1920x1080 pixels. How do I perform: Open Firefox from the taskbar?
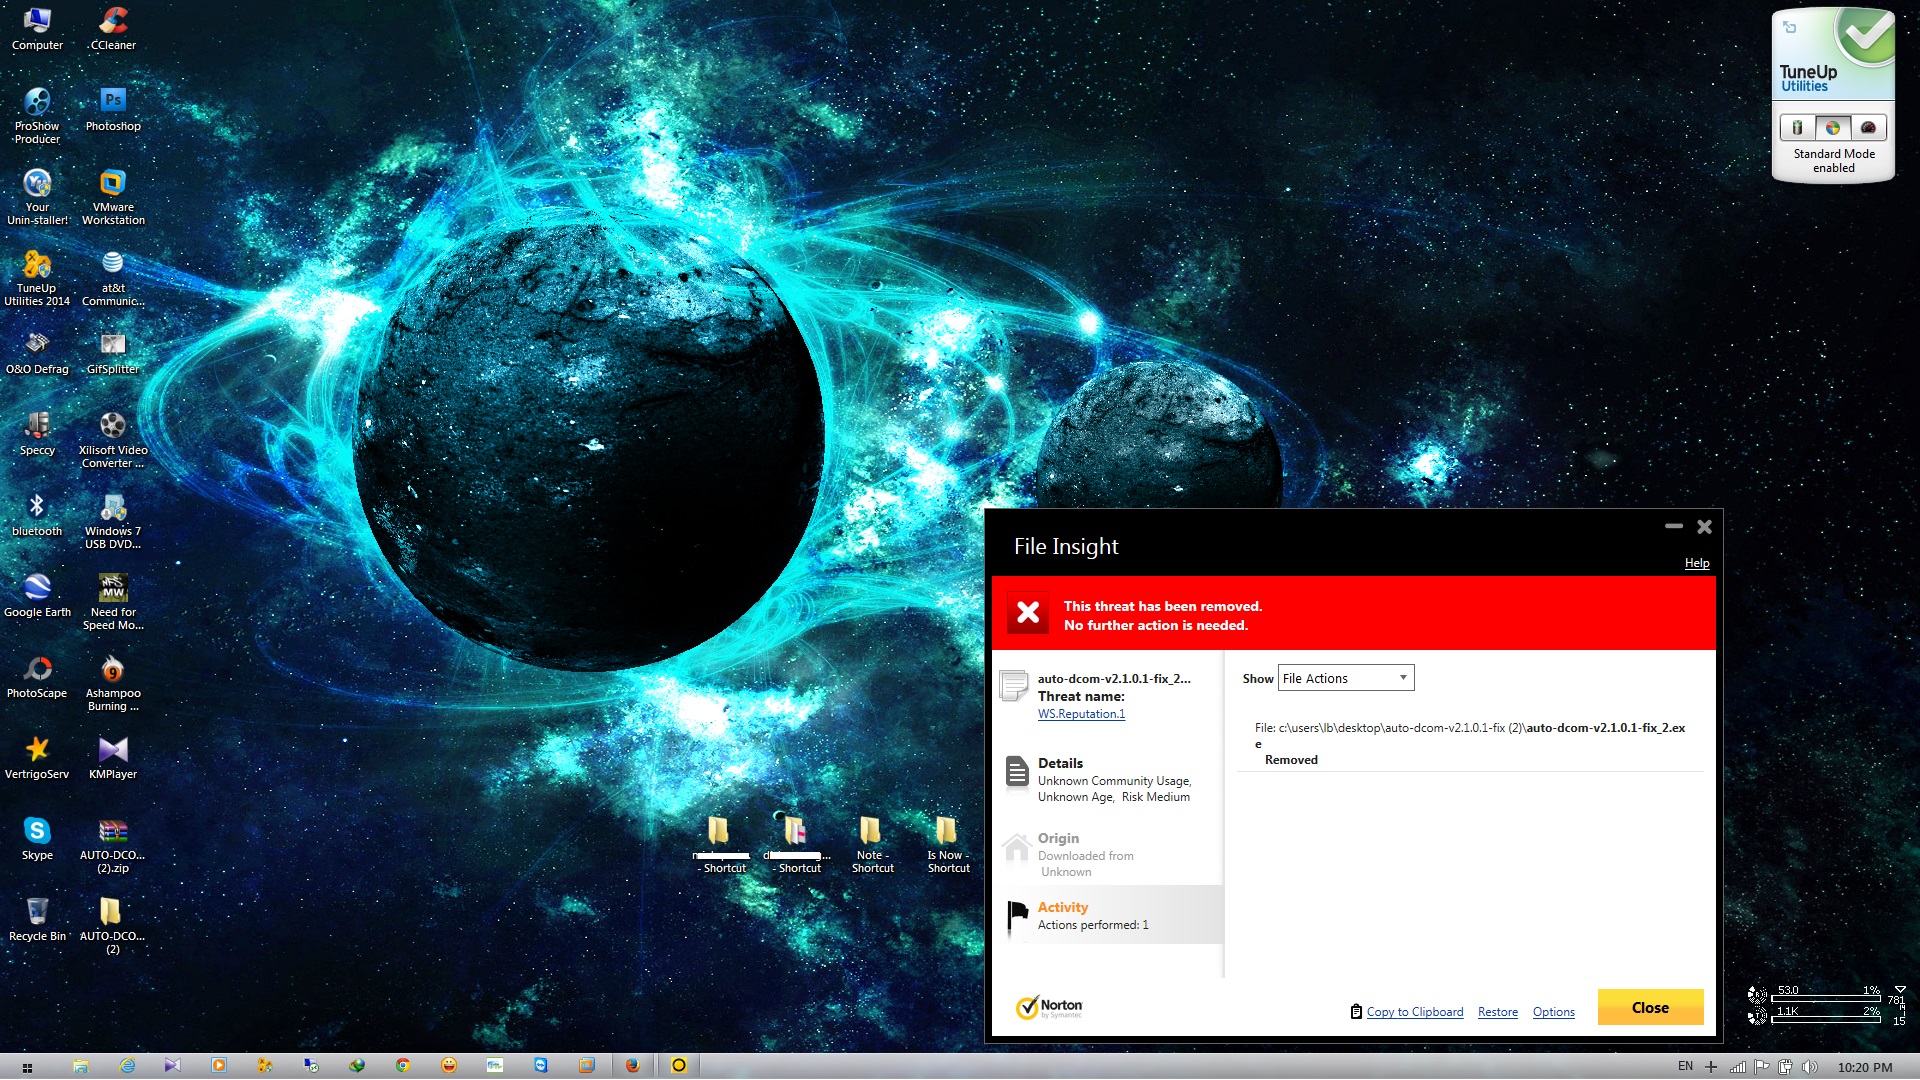pyautogui.click(x=632, y=1066)
